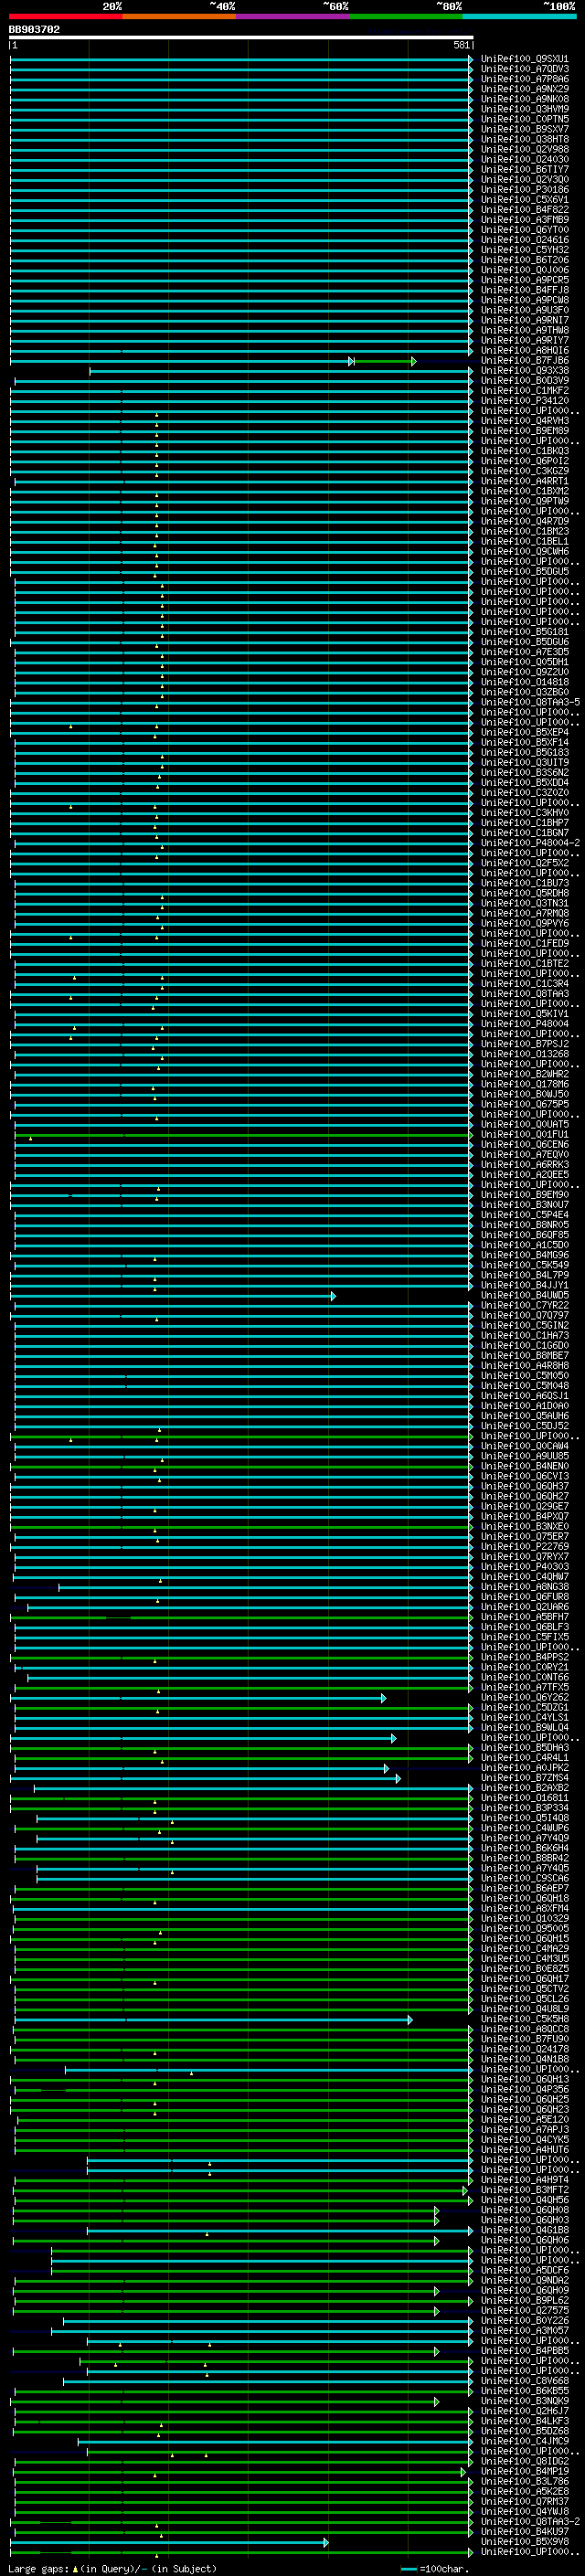This screenshot has width=585, height=2576.
Task: Select the UniRef100_B4F822 label
Action: tap(525, 209)
